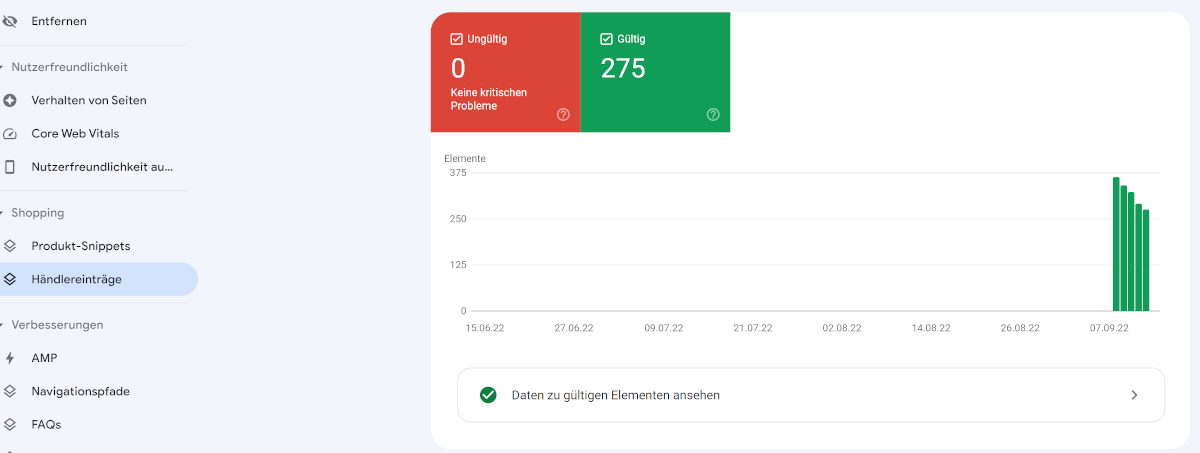Viewport: 1200px width, 453px height.
Task: Click the Core Web Vitals gauge icon
Action: 10,134
